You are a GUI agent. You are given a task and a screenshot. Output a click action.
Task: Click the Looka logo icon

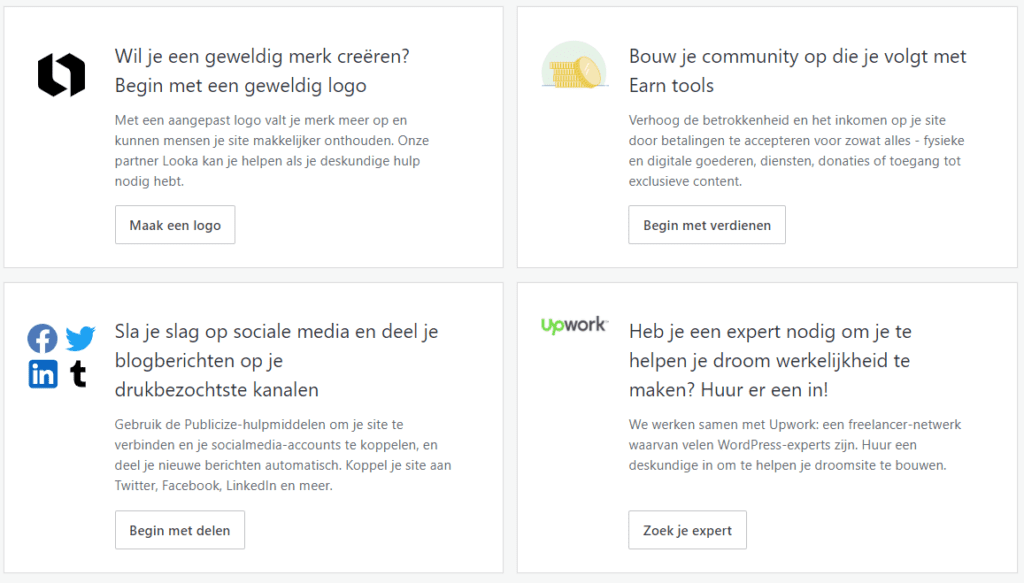[61, 74]
